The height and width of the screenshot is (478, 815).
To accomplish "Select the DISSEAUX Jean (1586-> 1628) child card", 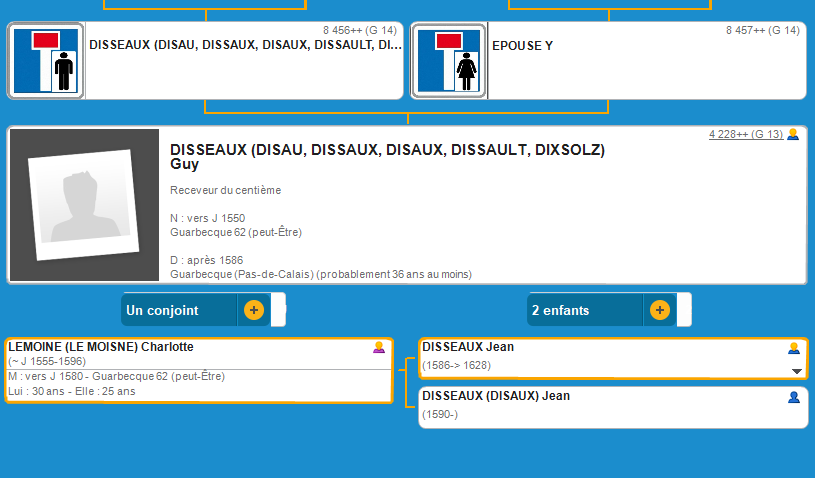I will 600,358.
